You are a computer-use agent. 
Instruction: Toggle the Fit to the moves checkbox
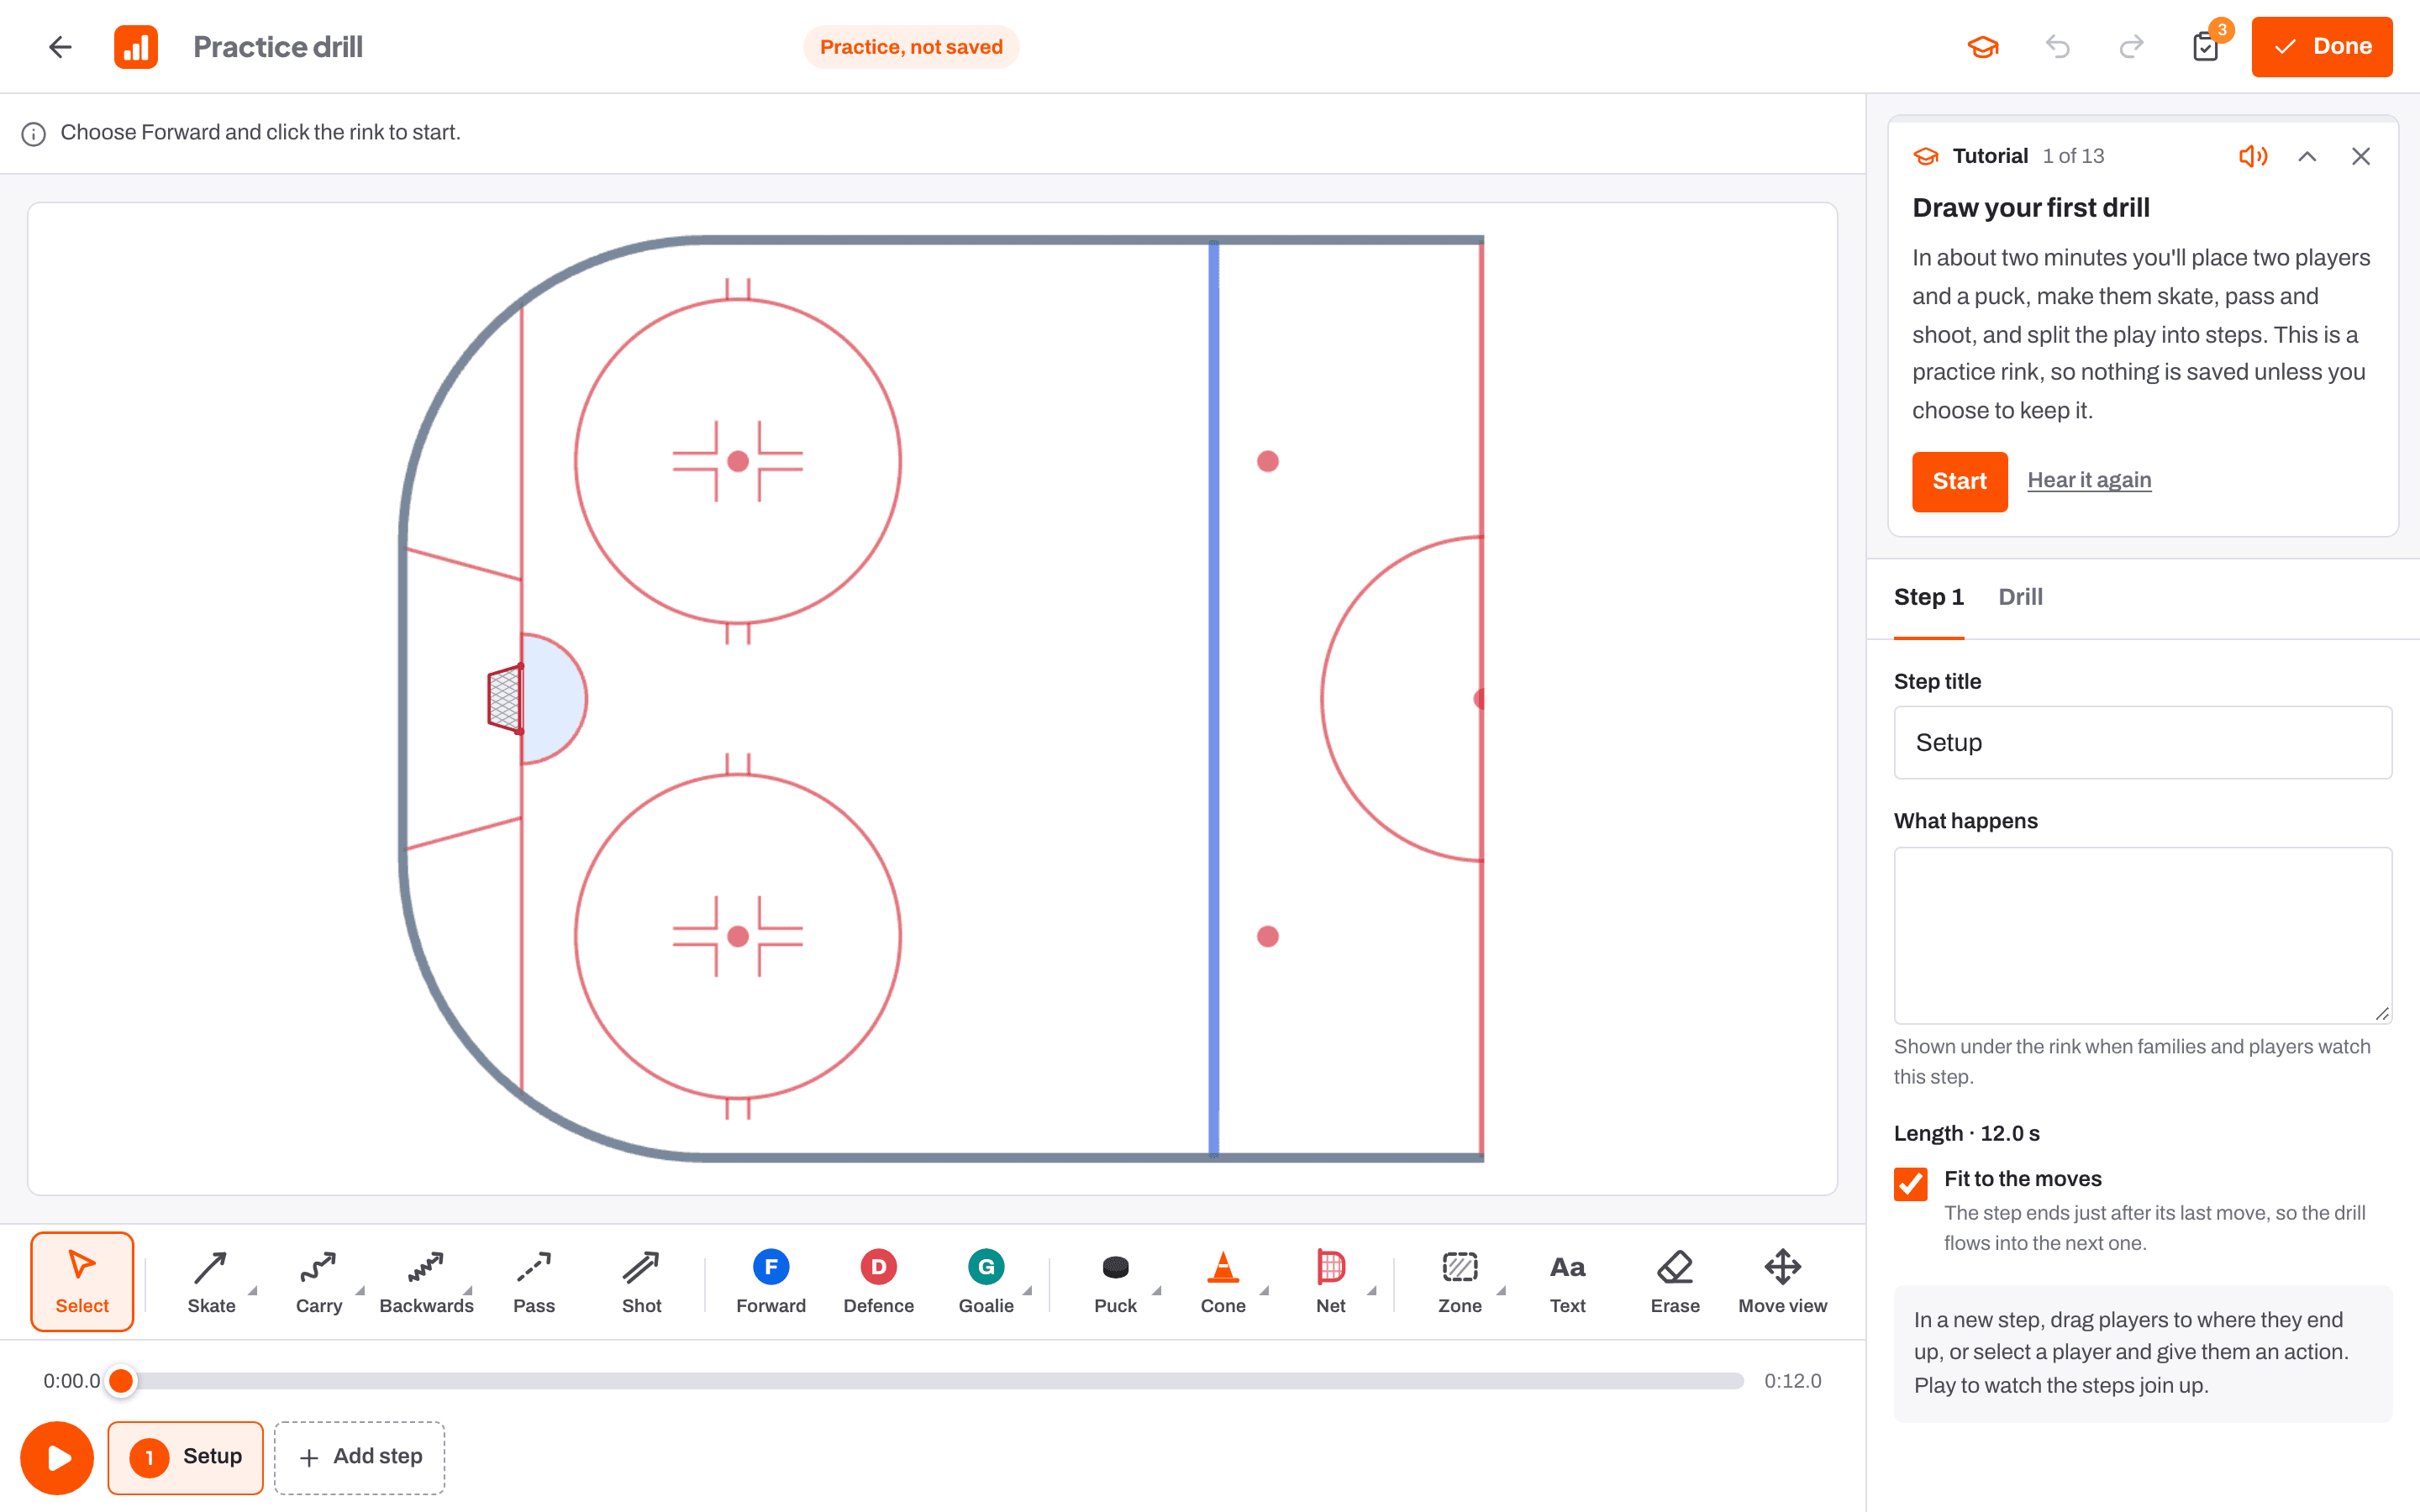pos(1910,1183)
